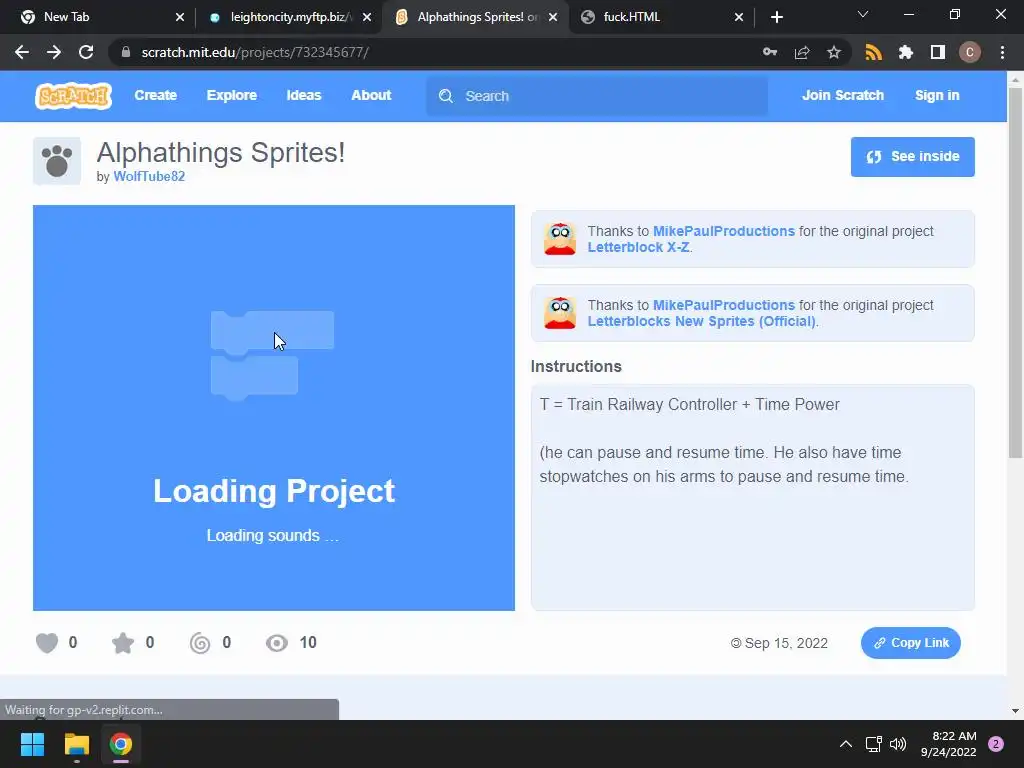The width and height of the screenshot is (1024, 768).
Task: Click the address bar URL
Action: coord(255,52)
